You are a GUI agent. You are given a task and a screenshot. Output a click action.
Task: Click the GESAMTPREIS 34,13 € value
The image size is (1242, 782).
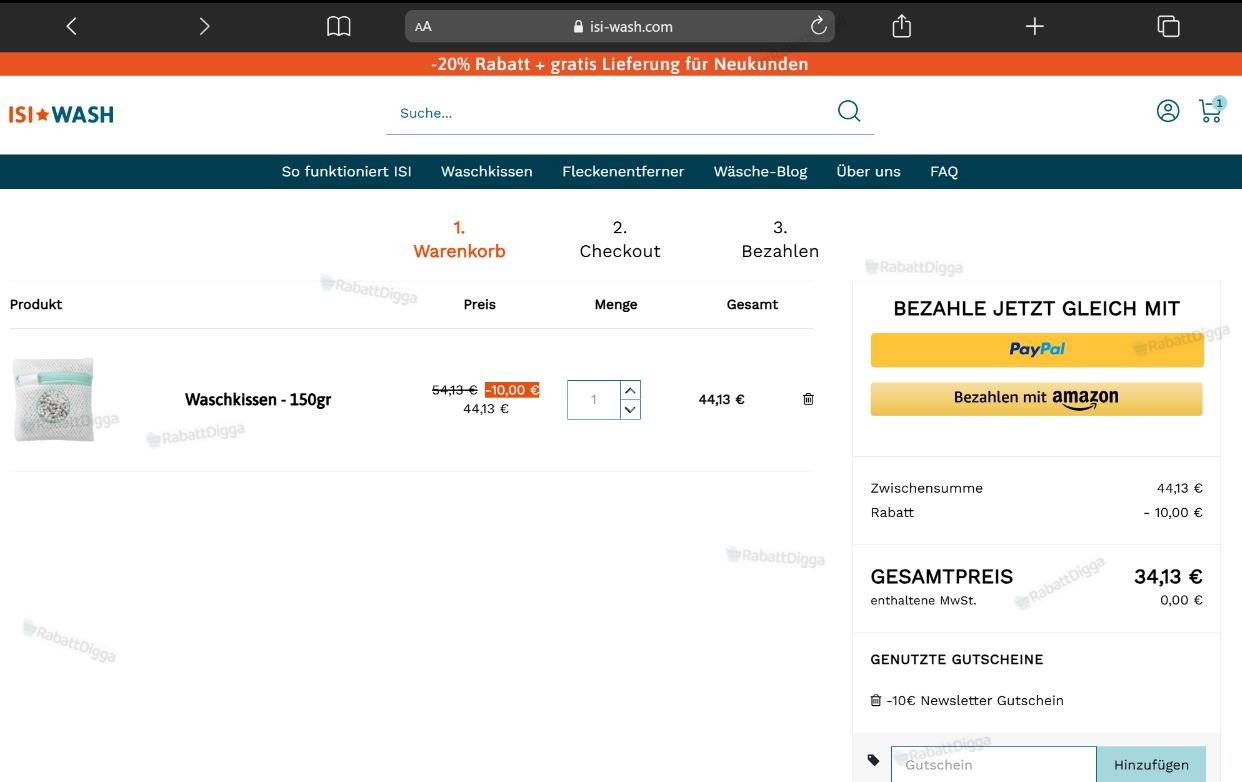click(x=1168, y=576)
